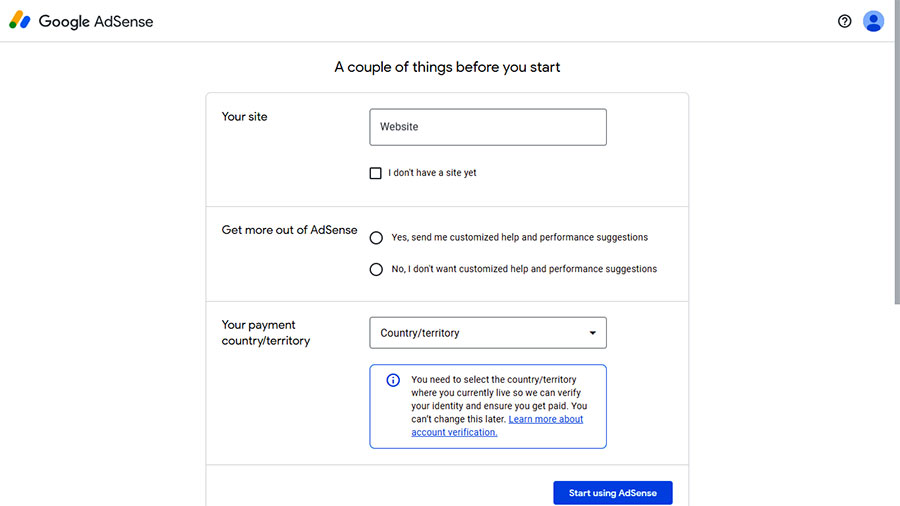Open the user account avatar
Viewport: 900px width, 506px height.
point(873,21)
